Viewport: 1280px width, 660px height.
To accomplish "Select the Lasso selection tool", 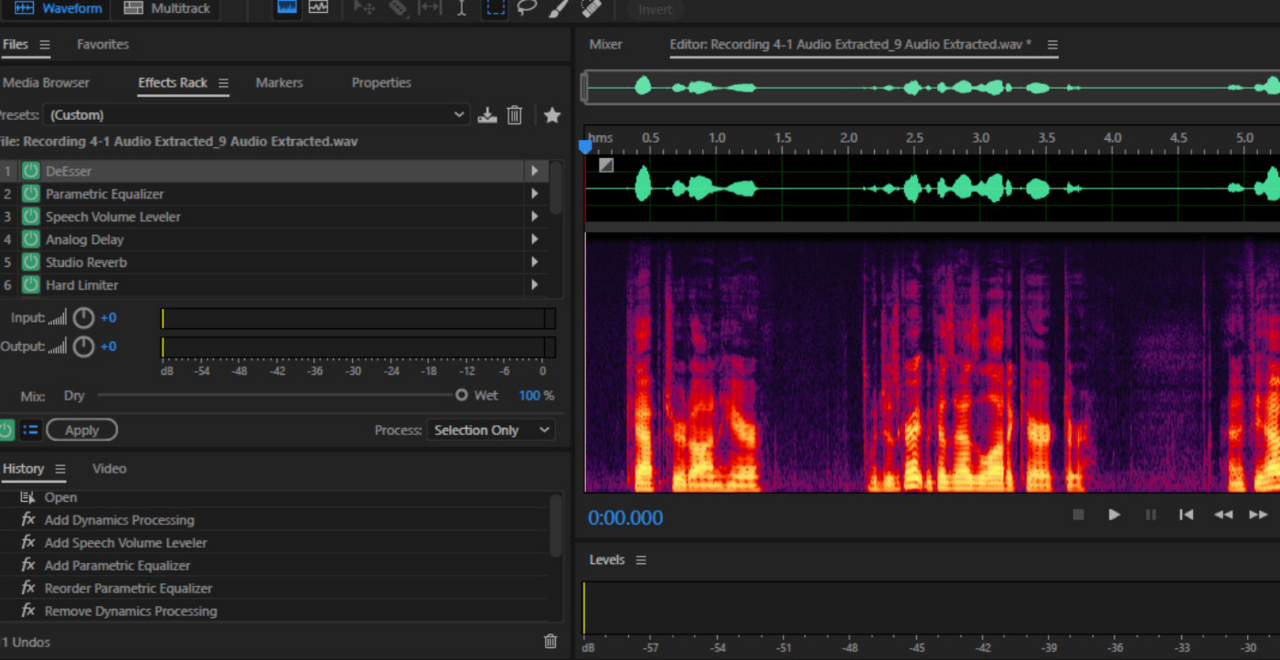I will [527, 9].
